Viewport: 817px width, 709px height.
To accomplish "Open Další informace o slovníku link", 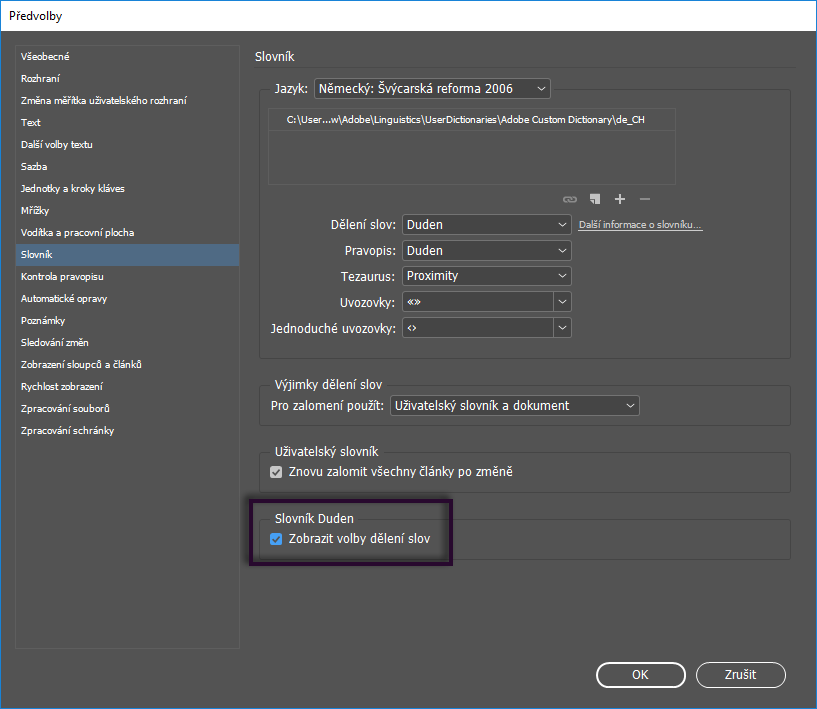I will pyautogui.click(x=640, y=225).
